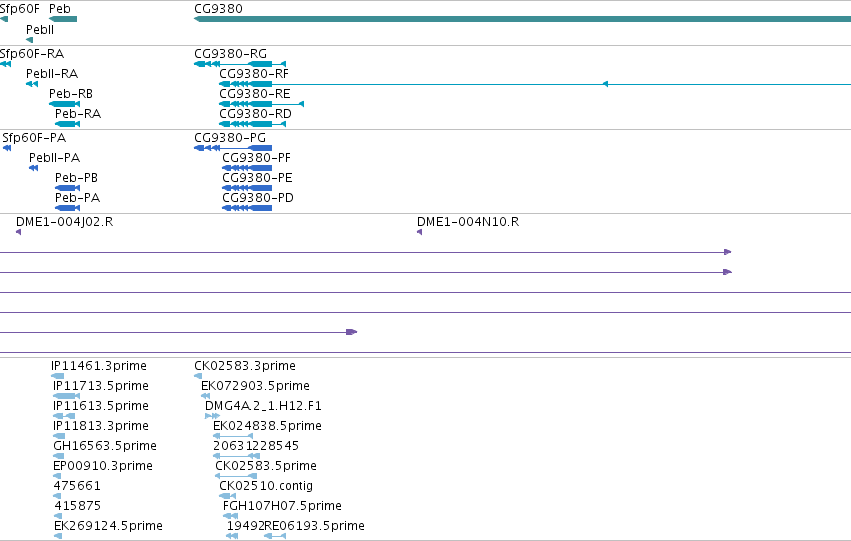Click the long CG9380 gene bar
Screen dimensions: 851x541
pyautogui.click(x=522, y=19)
